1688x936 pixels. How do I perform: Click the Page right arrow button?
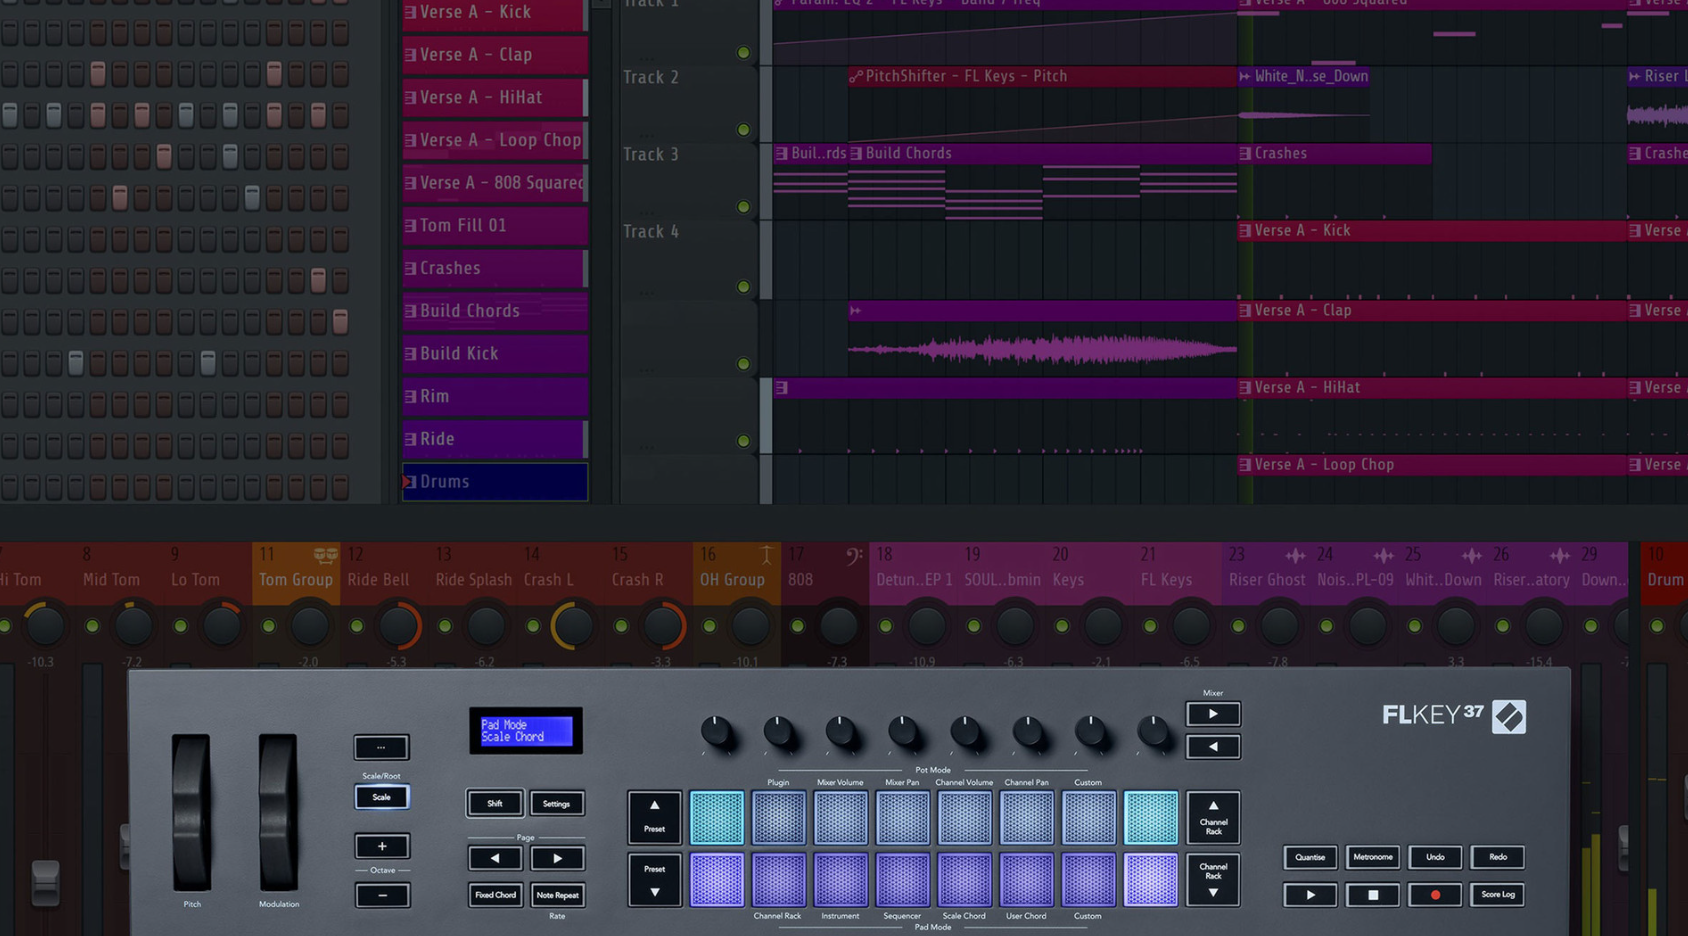557,858
